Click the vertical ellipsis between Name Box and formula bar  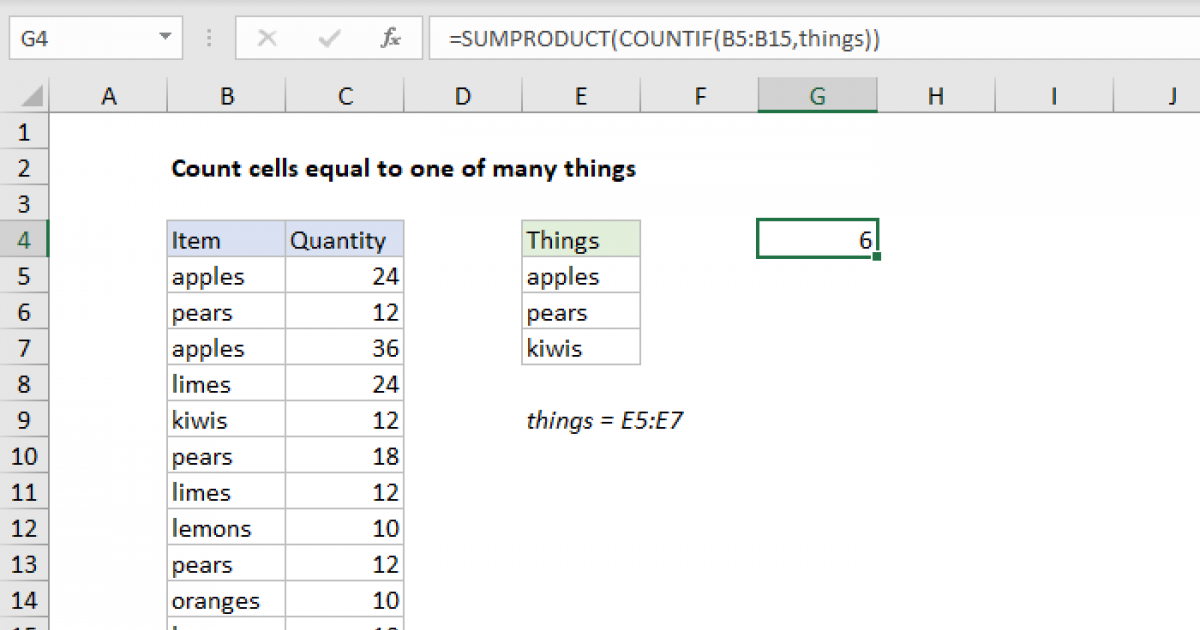click(208, 38)
